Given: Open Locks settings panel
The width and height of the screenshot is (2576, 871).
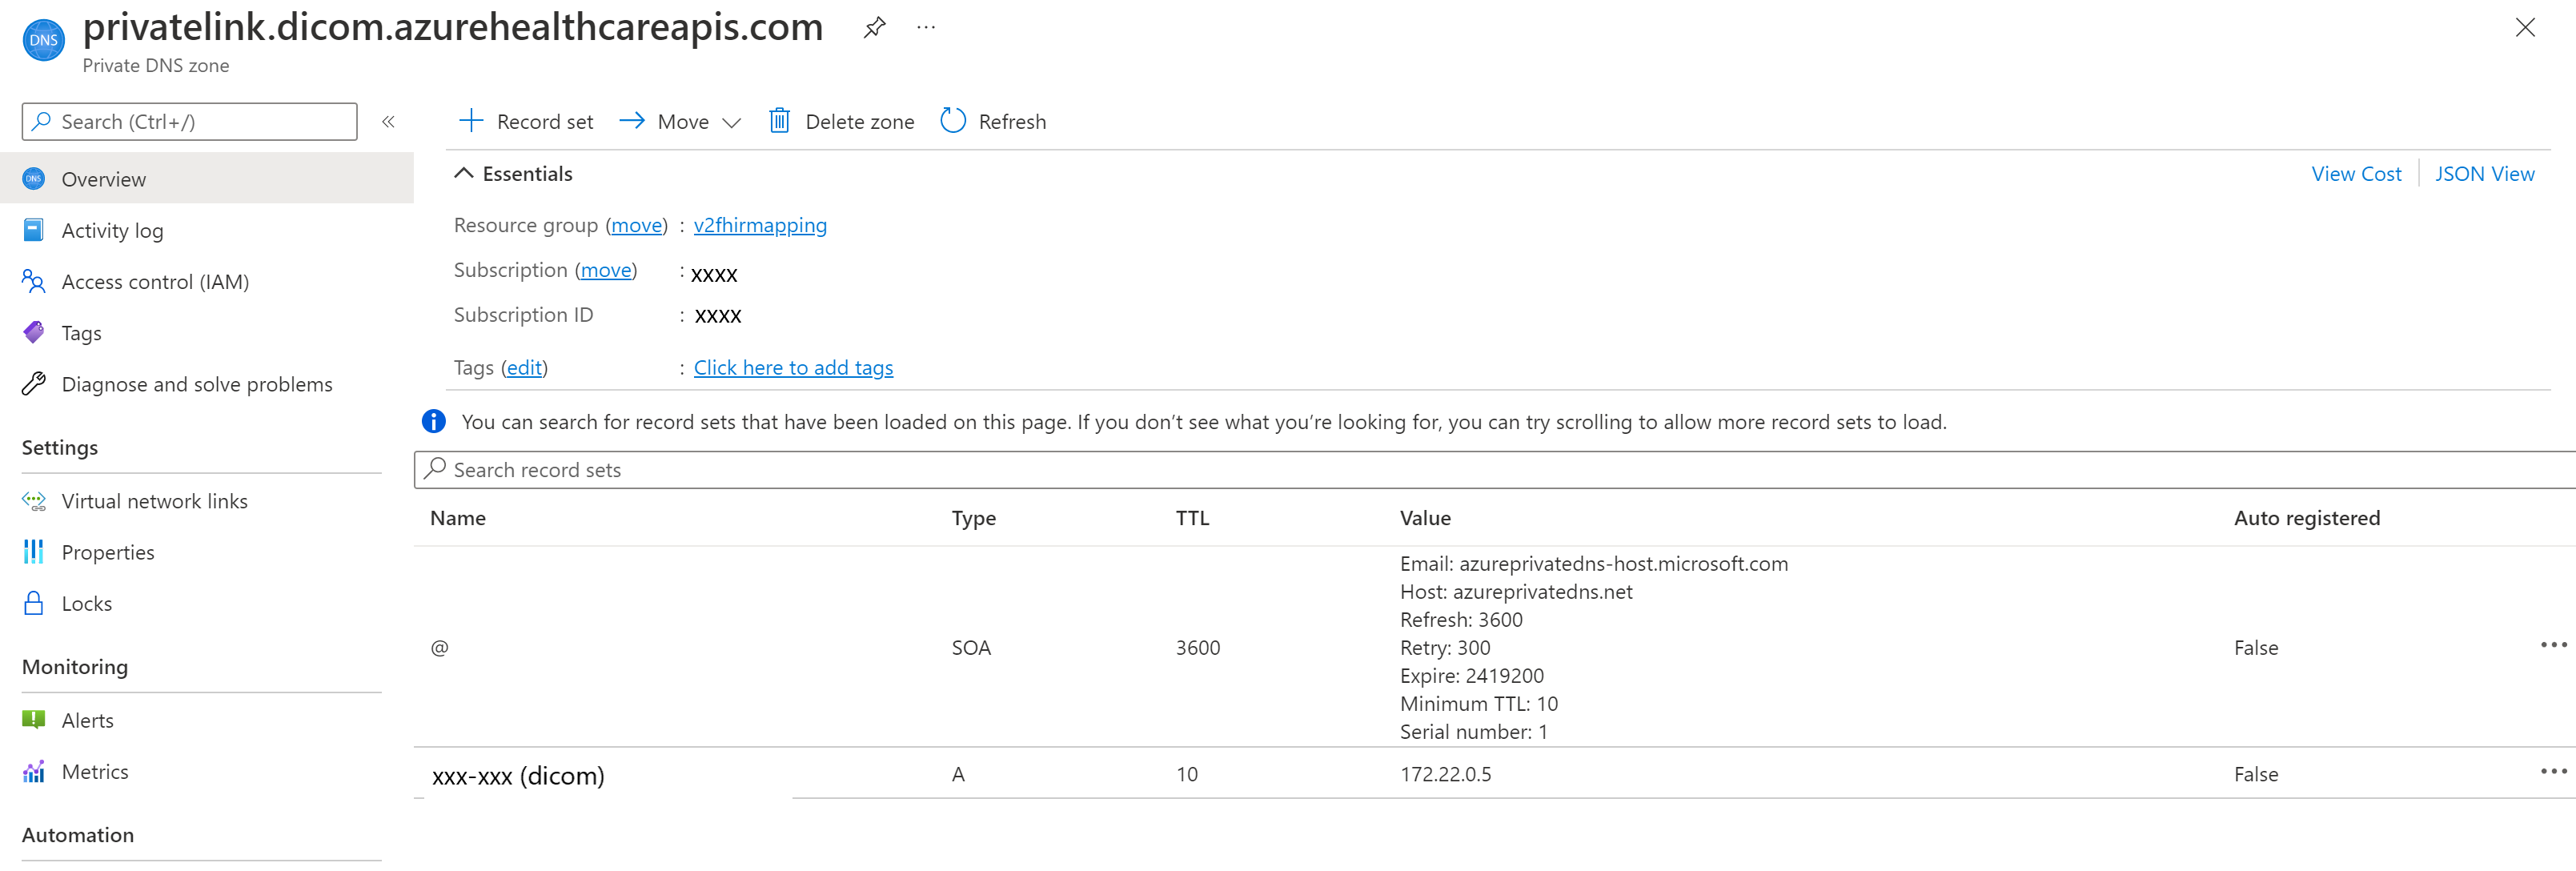Looking at the screenshot, I should click(87, 603).
